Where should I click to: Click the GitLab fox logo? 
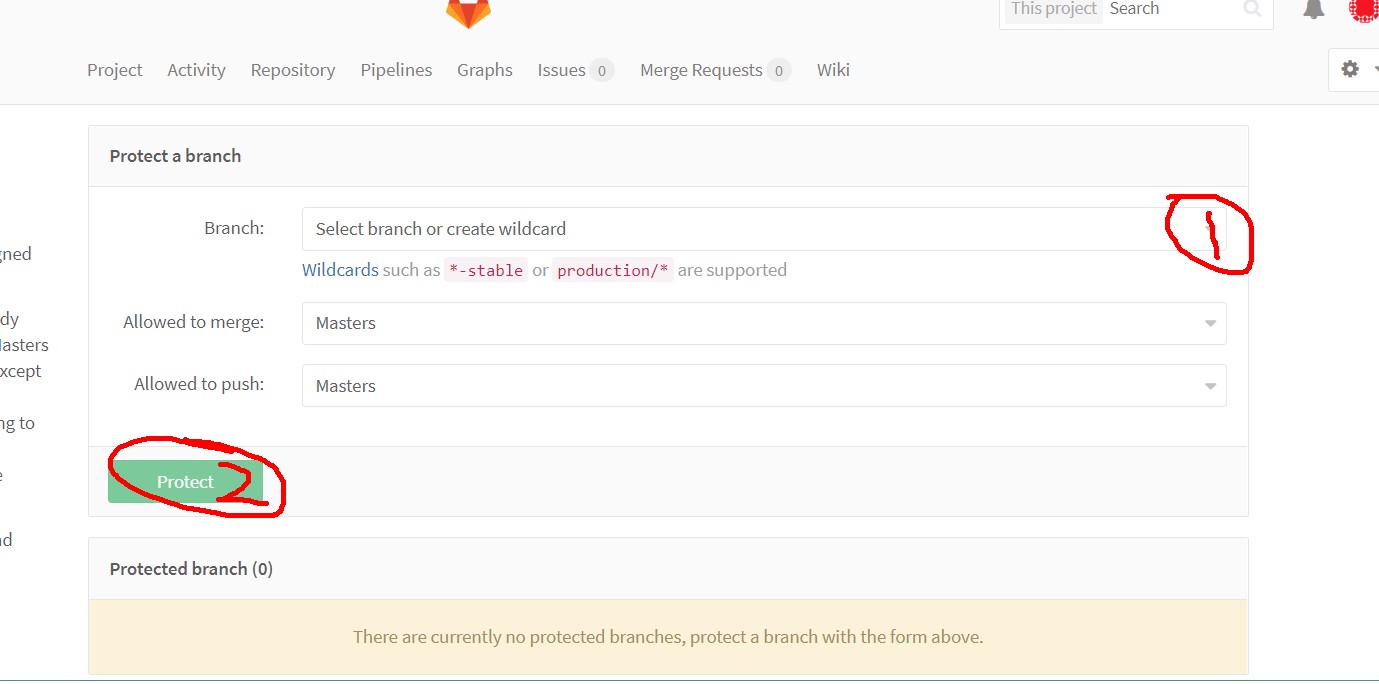pos(468,12)
